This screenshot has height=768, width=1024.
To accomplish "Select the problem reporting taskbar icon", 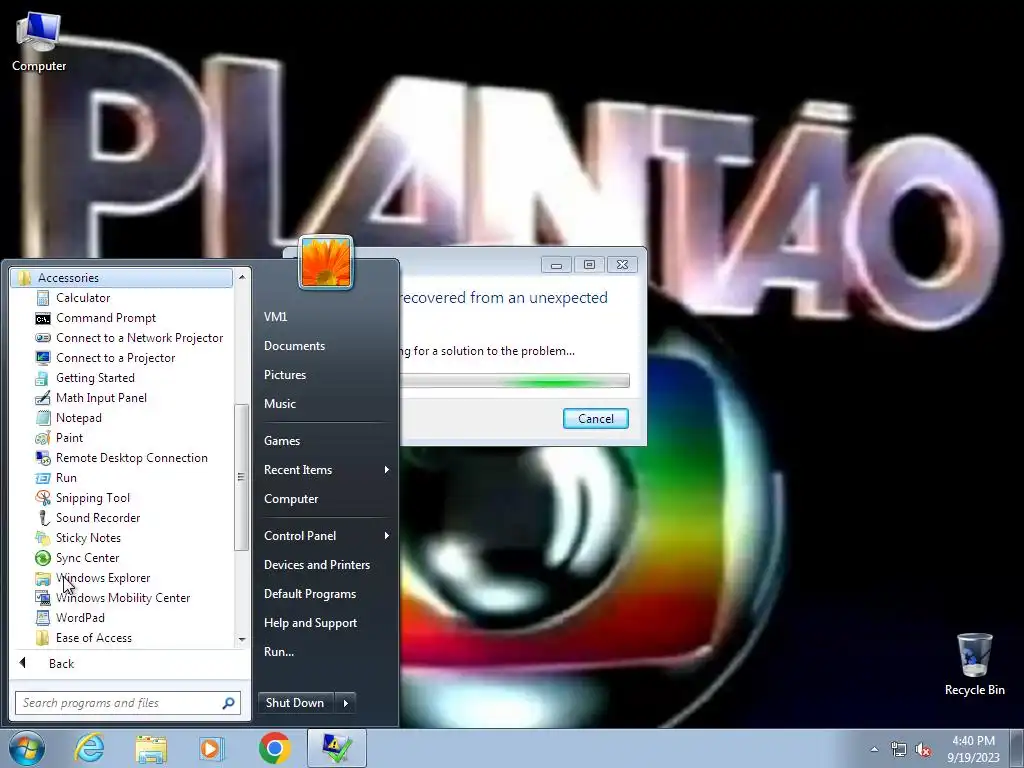I will coord(336,748).
